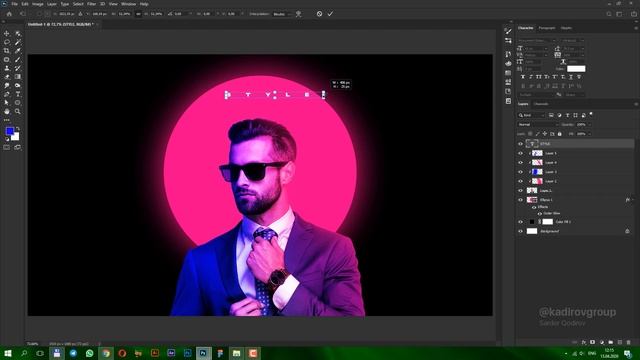Toggle Faux Bold in Character panel
Image resolution: width=640 pixels, height=360 pixels.
(523, 77)
